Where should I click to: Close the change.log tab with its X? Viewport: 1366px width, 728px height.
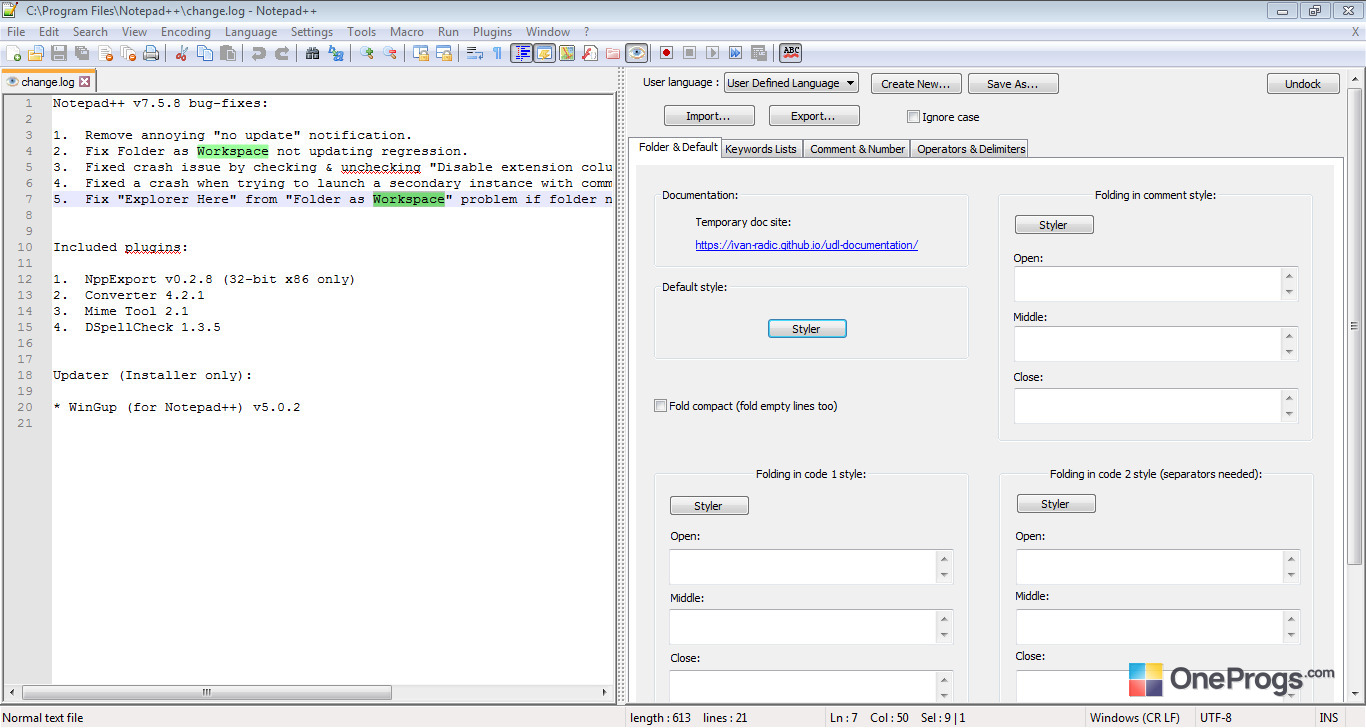(84, 82)
